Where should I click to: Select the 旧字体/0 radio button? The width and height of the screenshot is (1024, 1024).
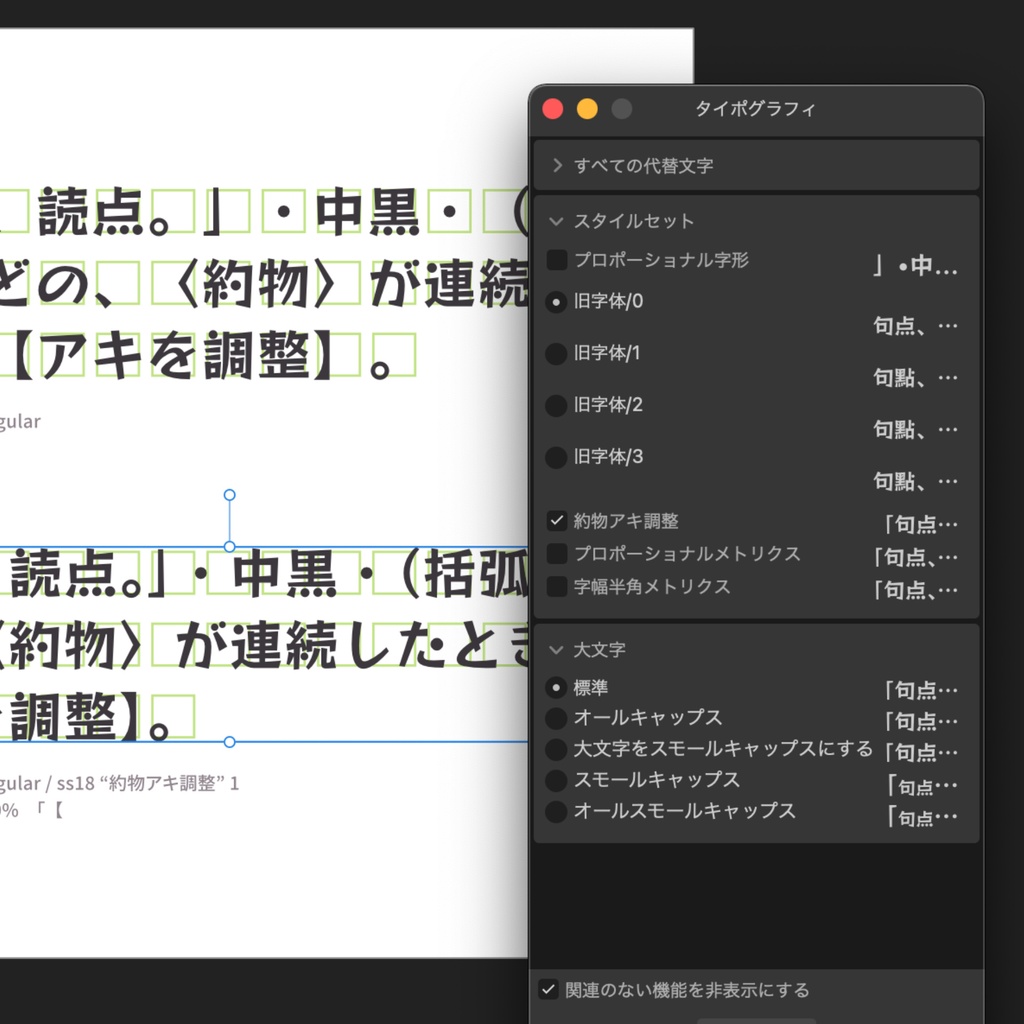(556, 301)
